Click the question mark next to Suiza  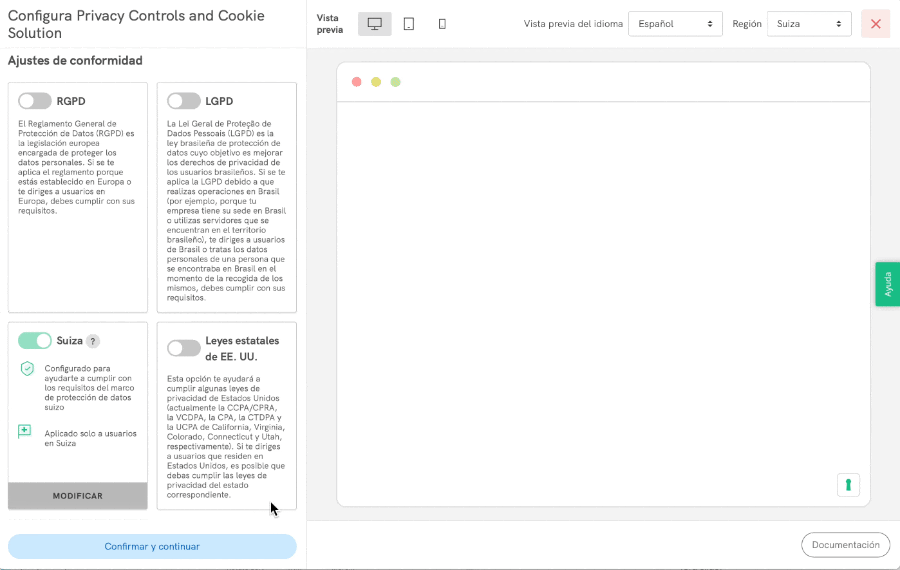(x=93, y=341)
